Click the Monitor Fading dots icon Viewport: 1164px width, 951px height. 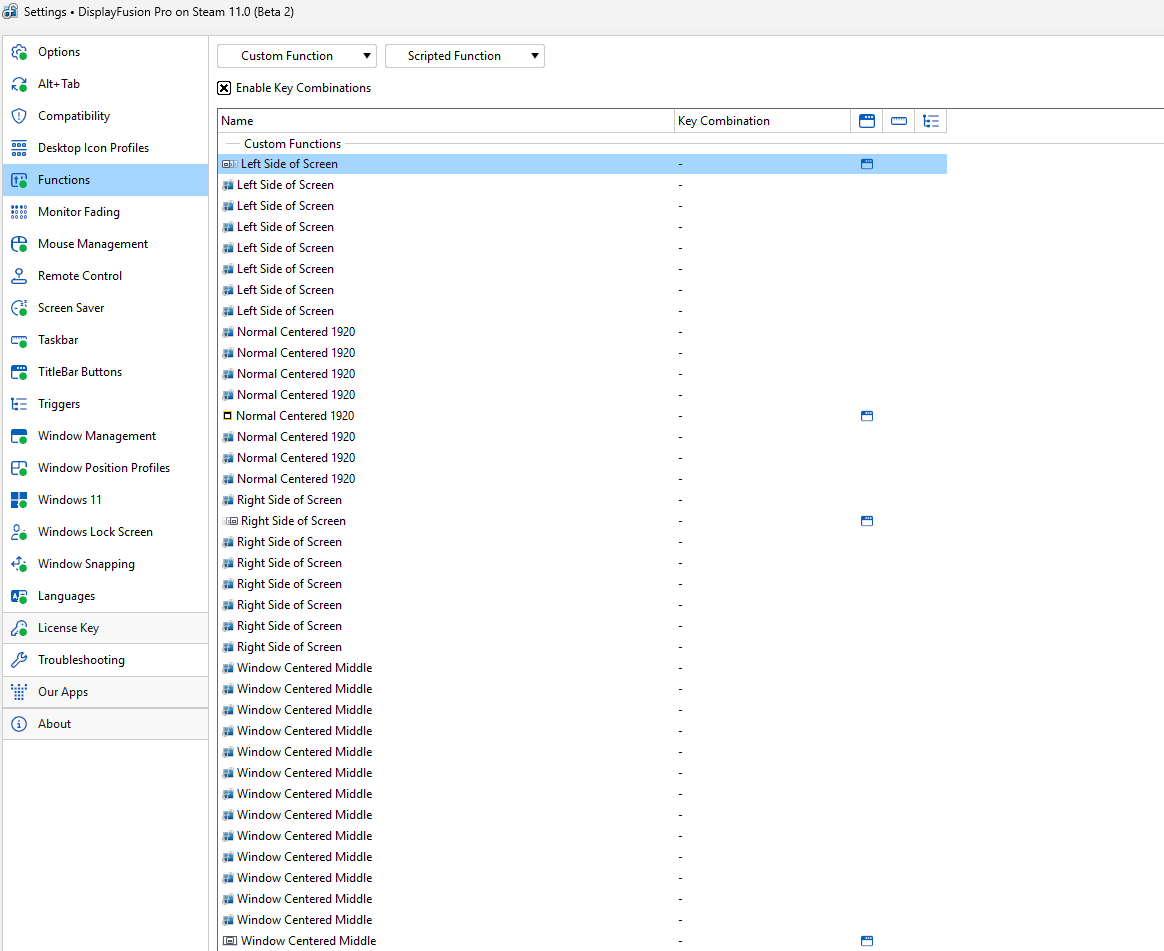(19, 212)
